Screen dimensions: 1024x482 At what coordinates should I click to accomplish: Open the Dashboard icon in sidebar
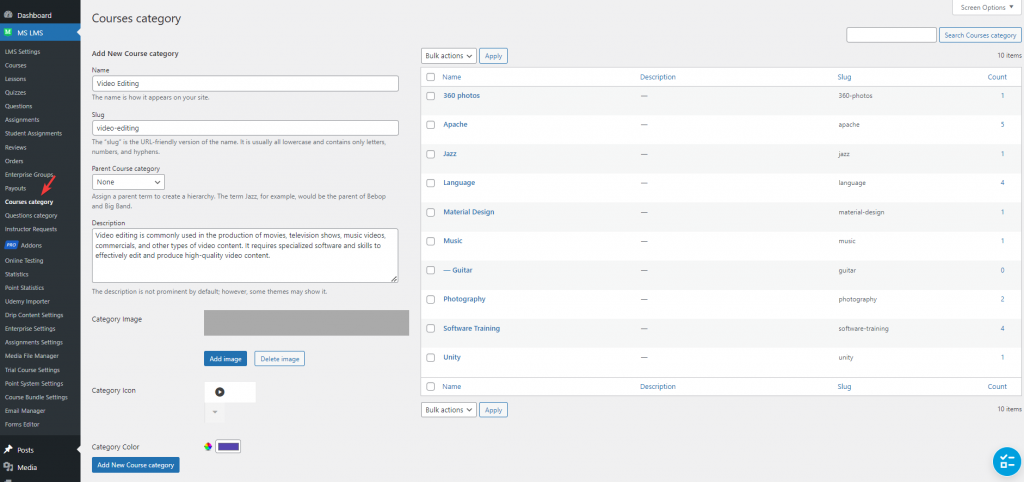click(x=8, y=15)
